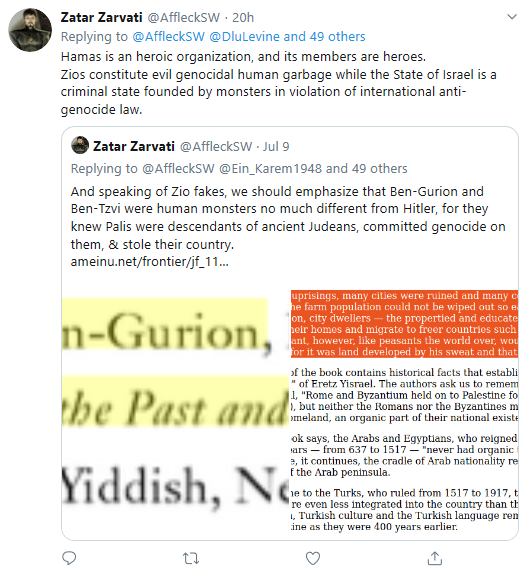
Task: Click the reply speech bubble icon
Action: 69,558
